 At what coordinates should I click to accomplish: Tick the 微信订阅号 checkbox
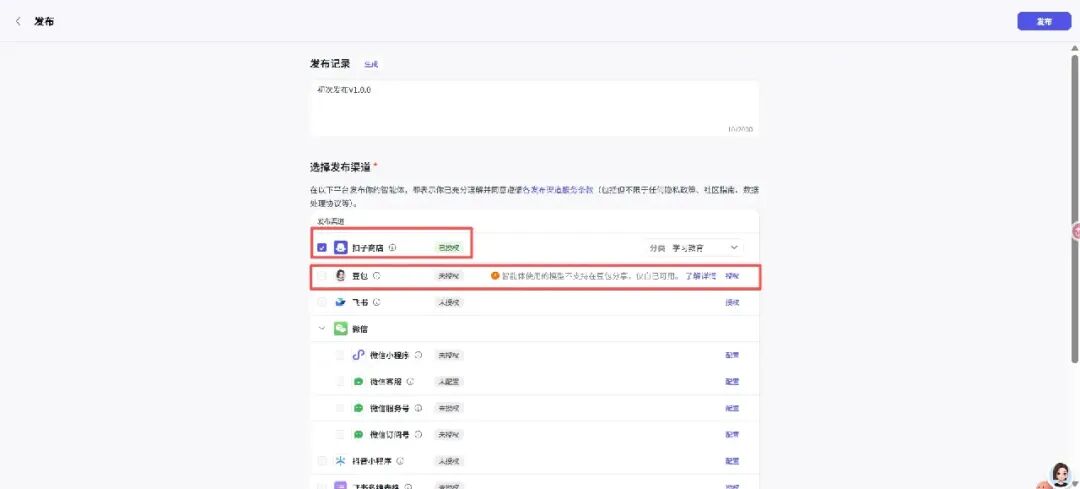click(x=340, y=435)
